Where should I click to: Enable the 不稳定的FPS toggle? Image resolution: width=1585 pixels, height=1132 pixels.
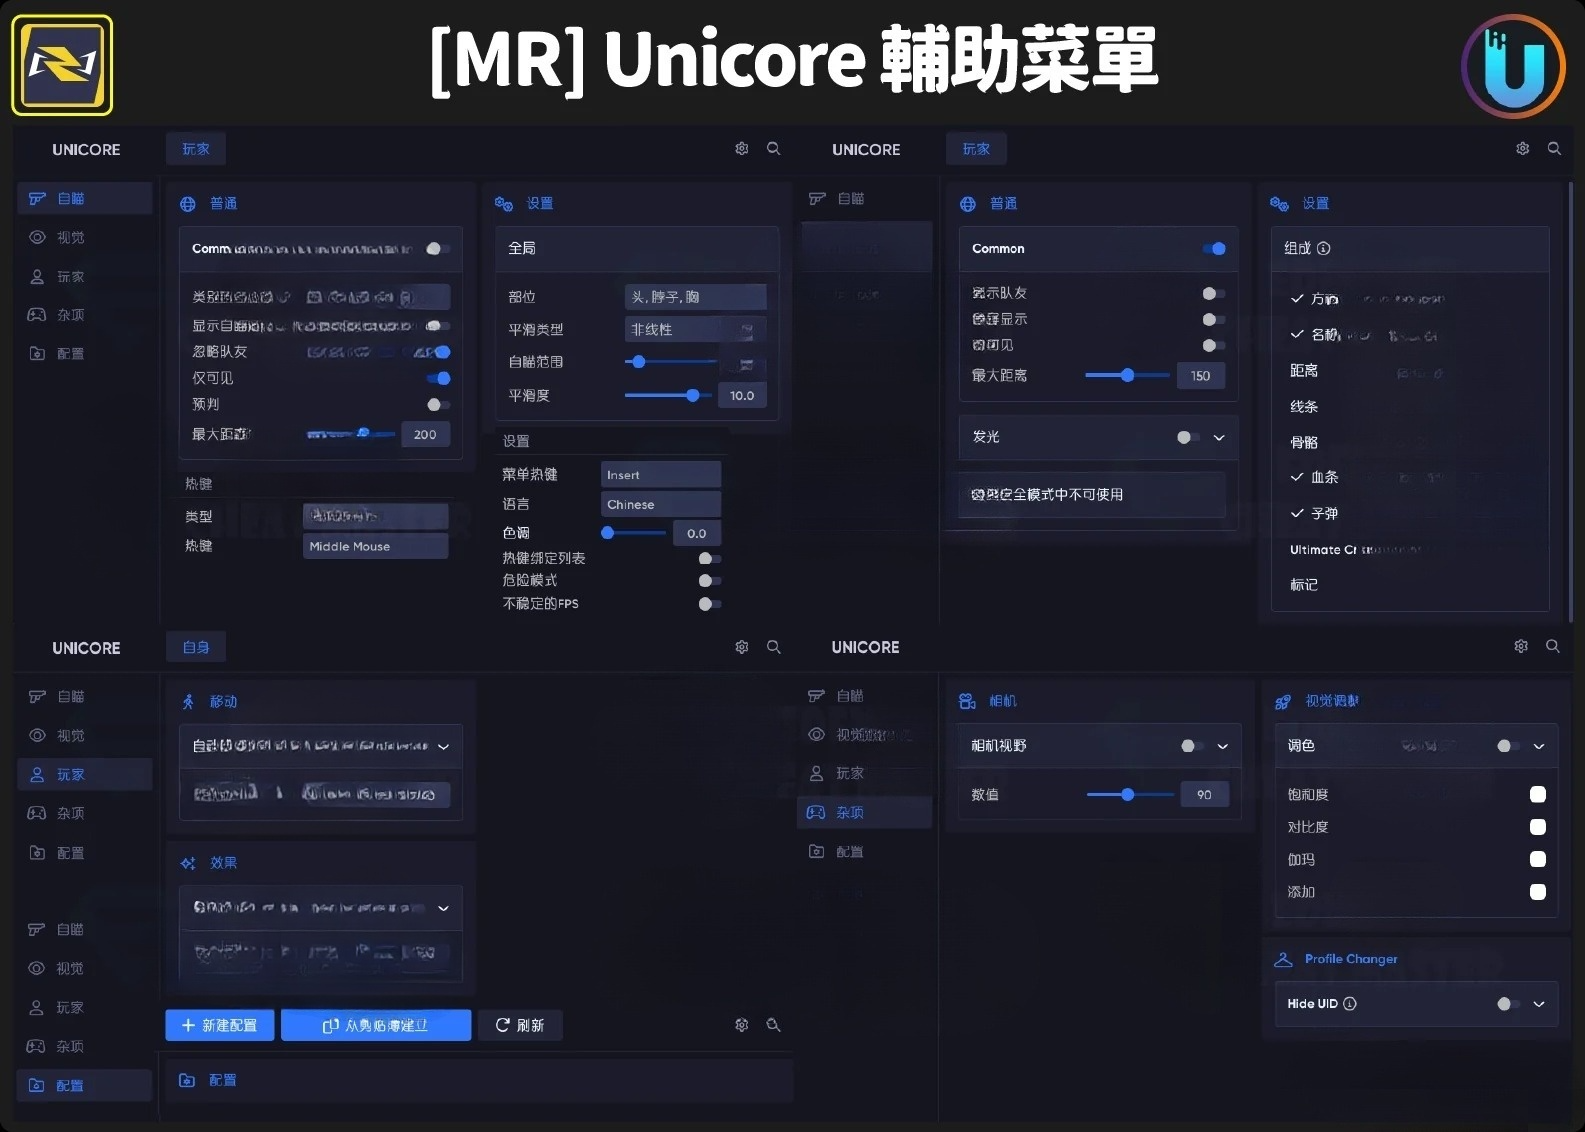click(x=709, y=604)
